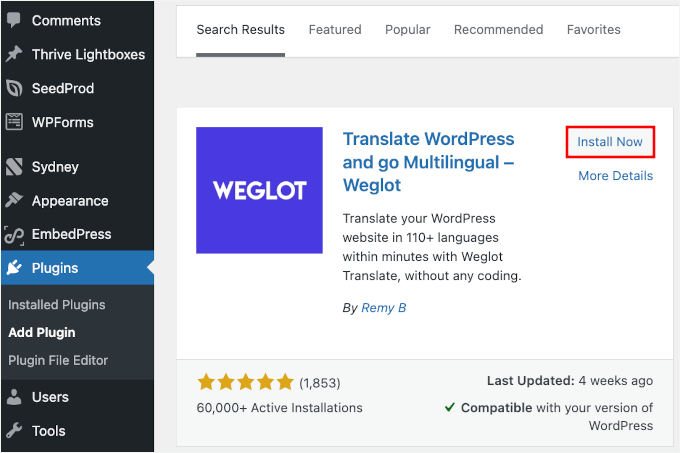
Task: Switch to the Featured tab
Action: [335, 29]
